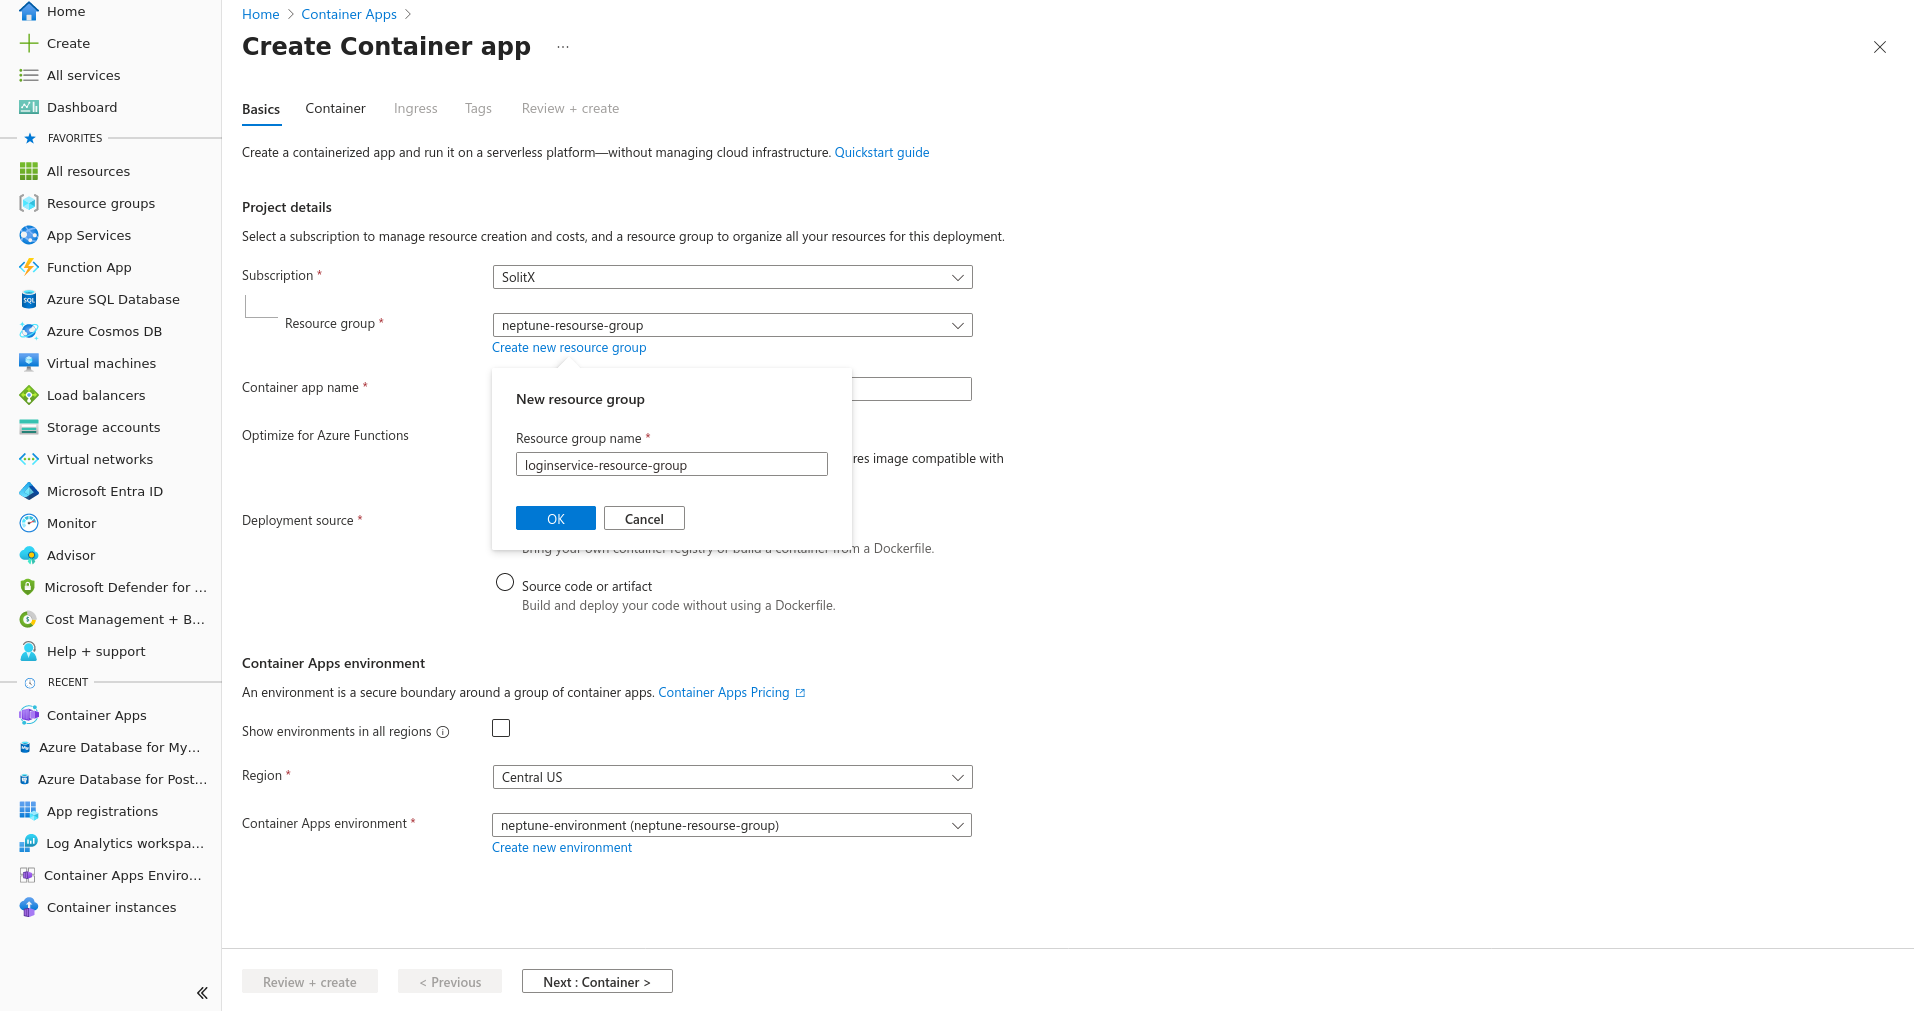1914x1011 pixels.
Task: Open Azure Cosmos DB icon
Action: click(29, 331)
